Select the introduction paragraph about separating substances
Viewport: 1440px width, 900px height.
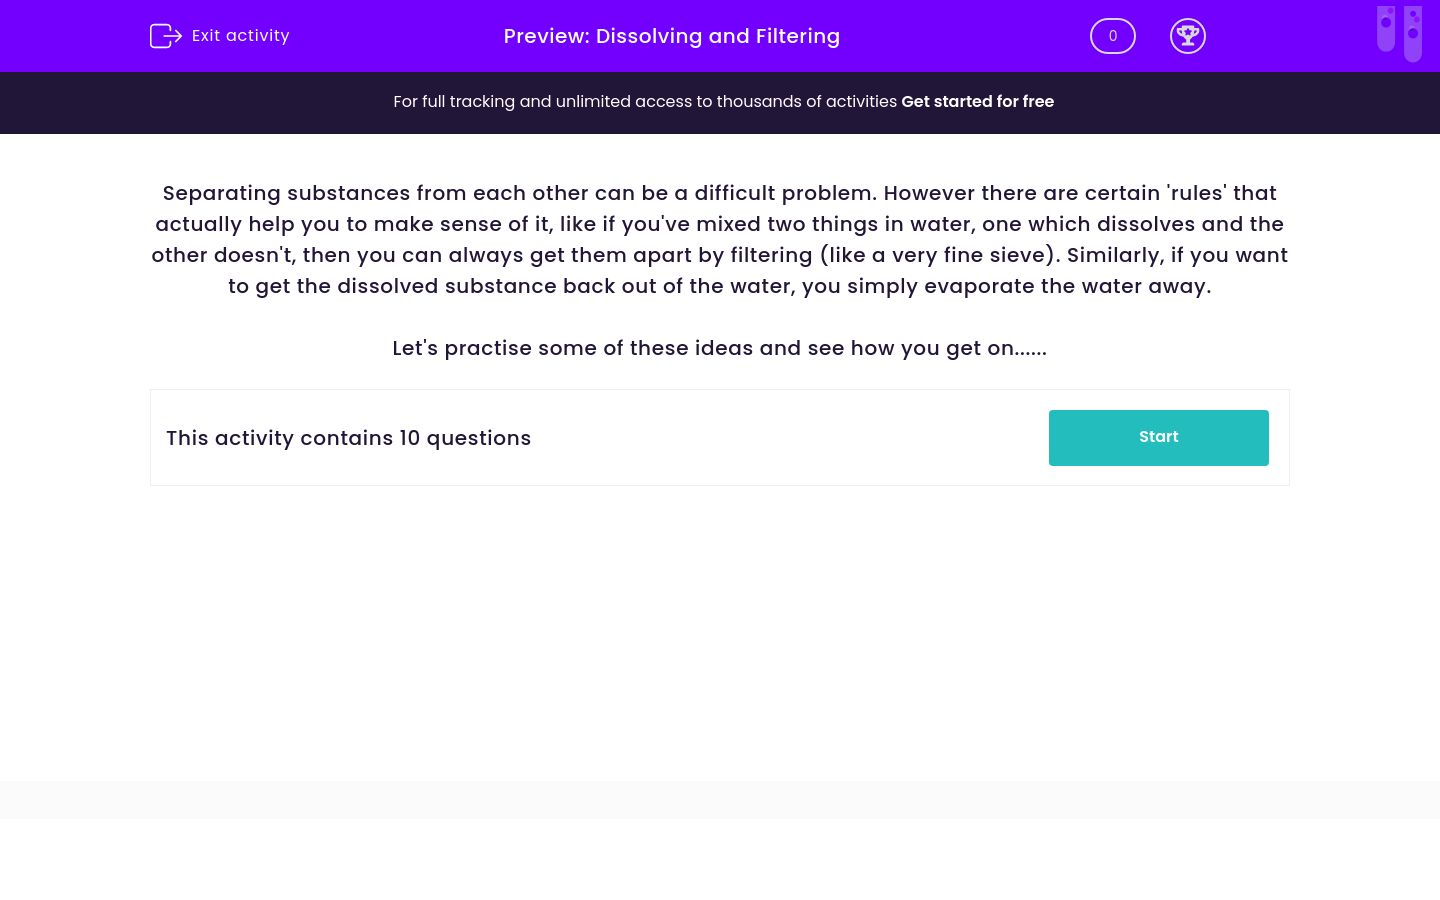coord(720,239)
